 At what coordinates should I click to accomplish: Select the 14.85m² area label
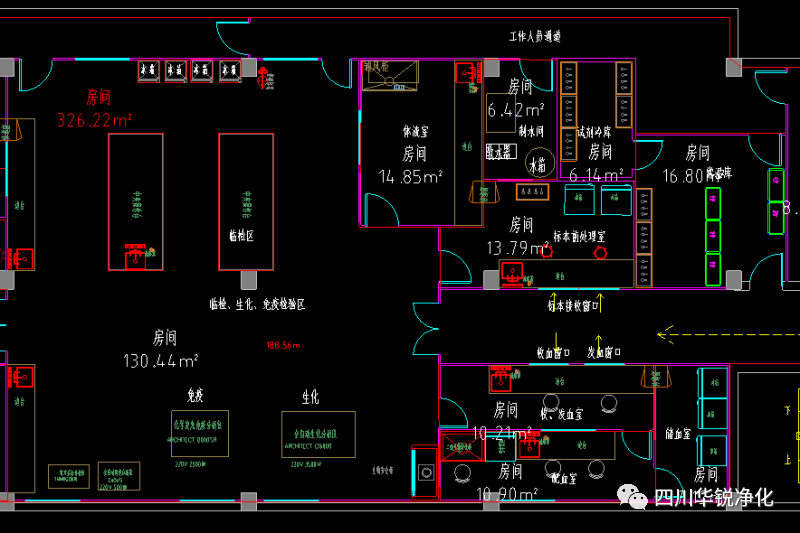tap(411, 177)
